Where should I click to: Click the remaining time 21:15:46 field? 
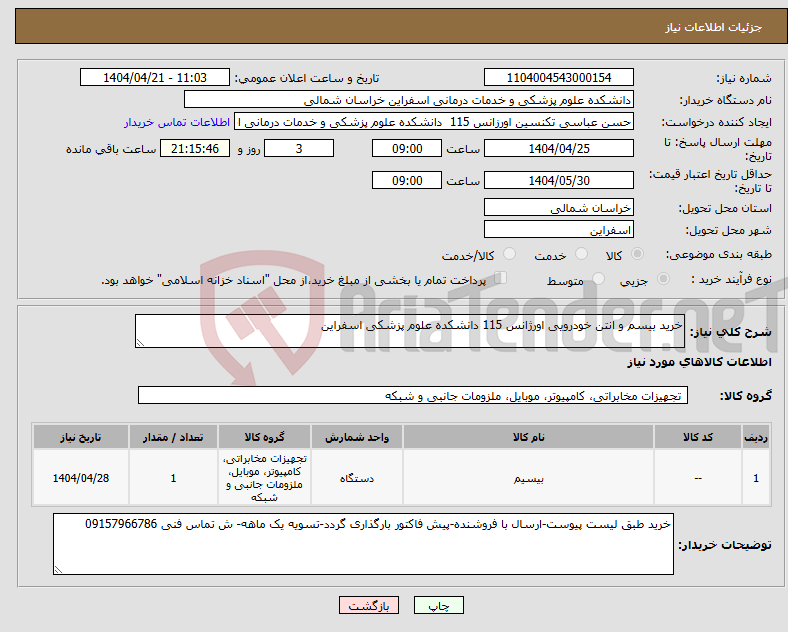click(x=195, y=149)
